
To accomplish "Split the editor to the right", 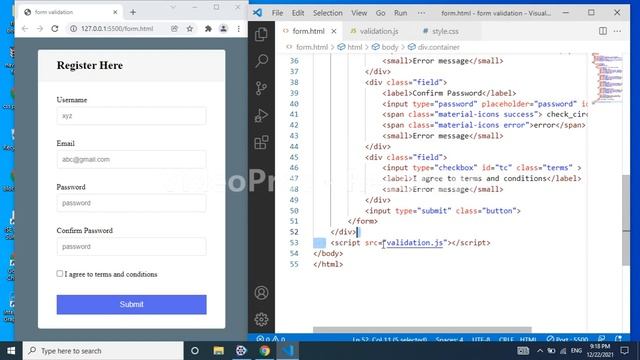I will pyautogui.click(x=603, y=31).
